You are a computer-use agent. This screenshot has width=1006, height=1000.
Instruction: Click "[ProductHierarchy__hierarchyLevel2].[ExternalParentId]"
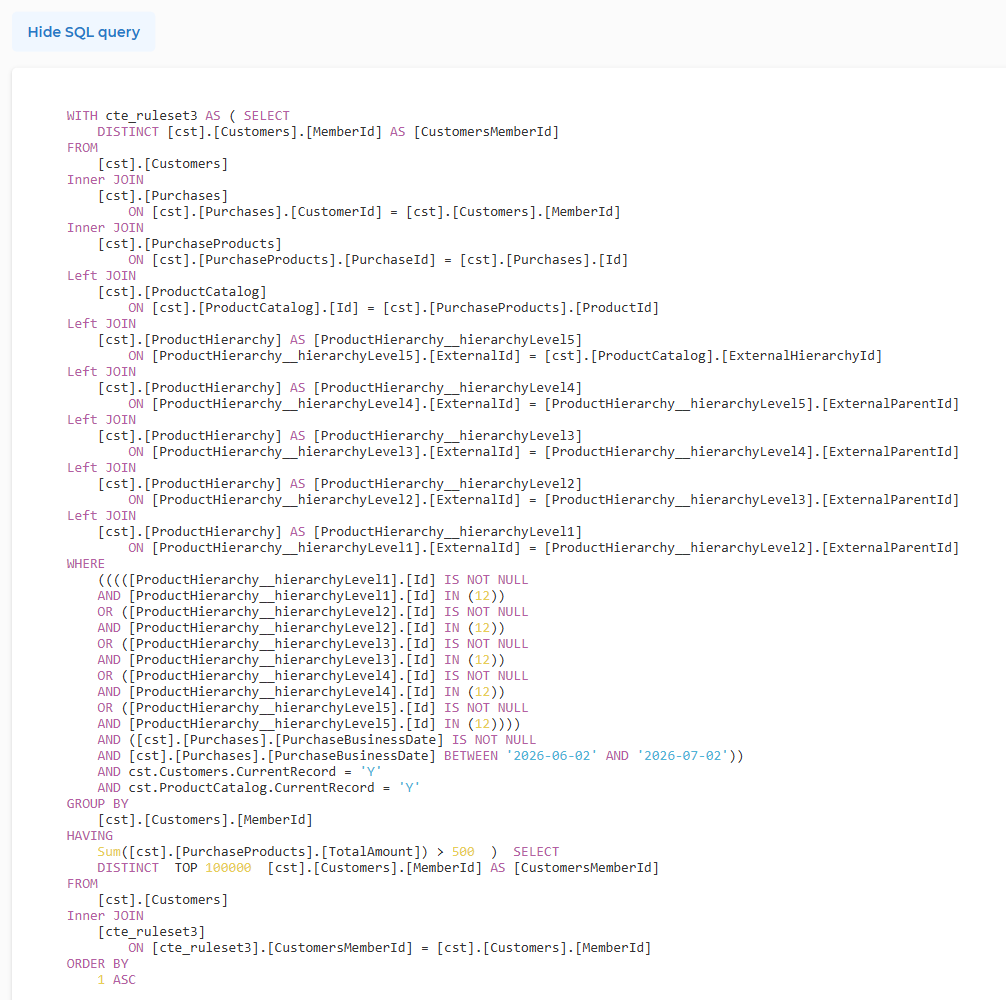752,548
